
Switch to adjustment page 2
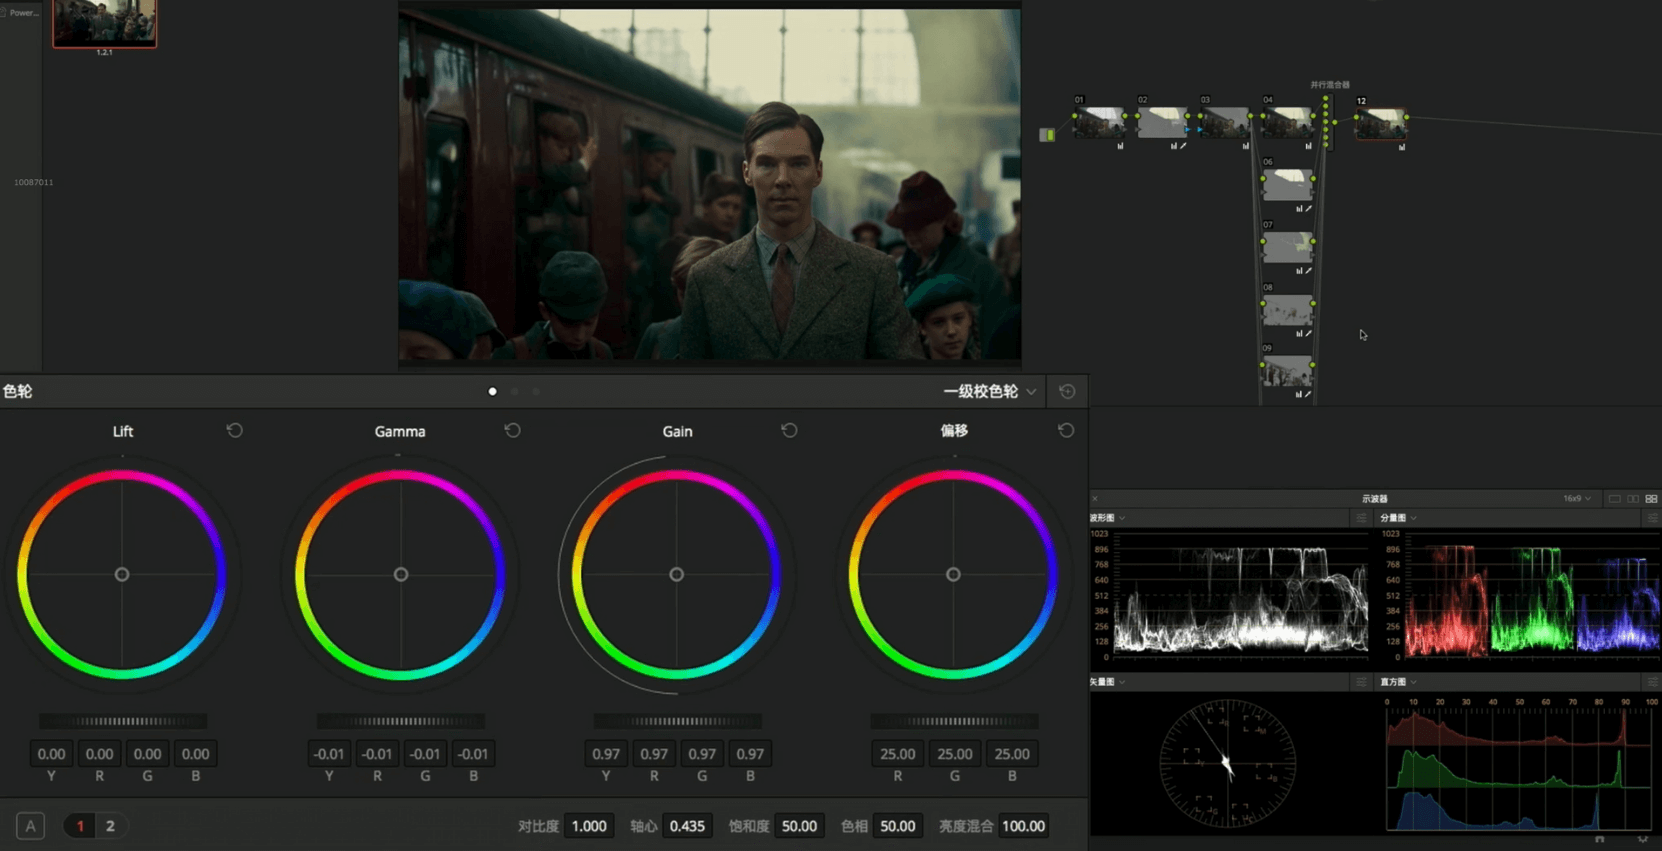coord(110,826)
